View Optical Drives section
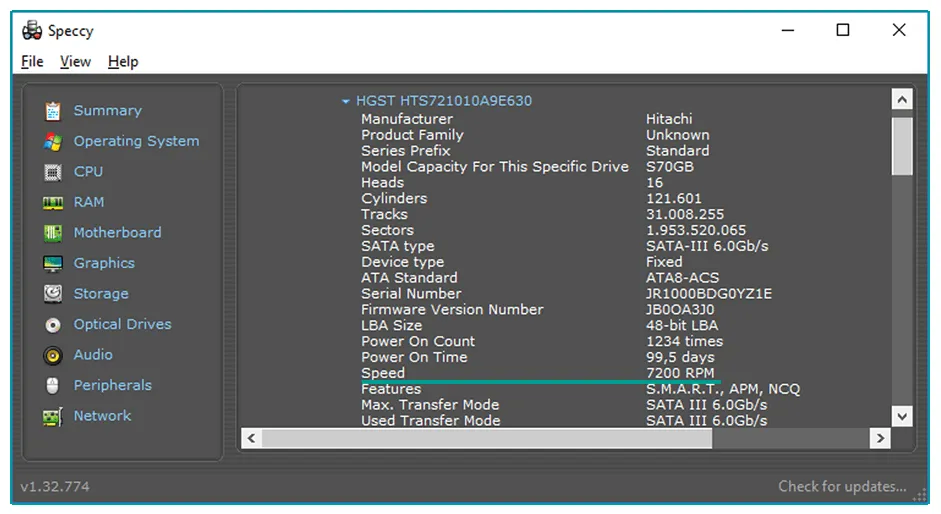The height and width of the screenshot is (514, 941). pyautogui.click(x=122, y=324)
